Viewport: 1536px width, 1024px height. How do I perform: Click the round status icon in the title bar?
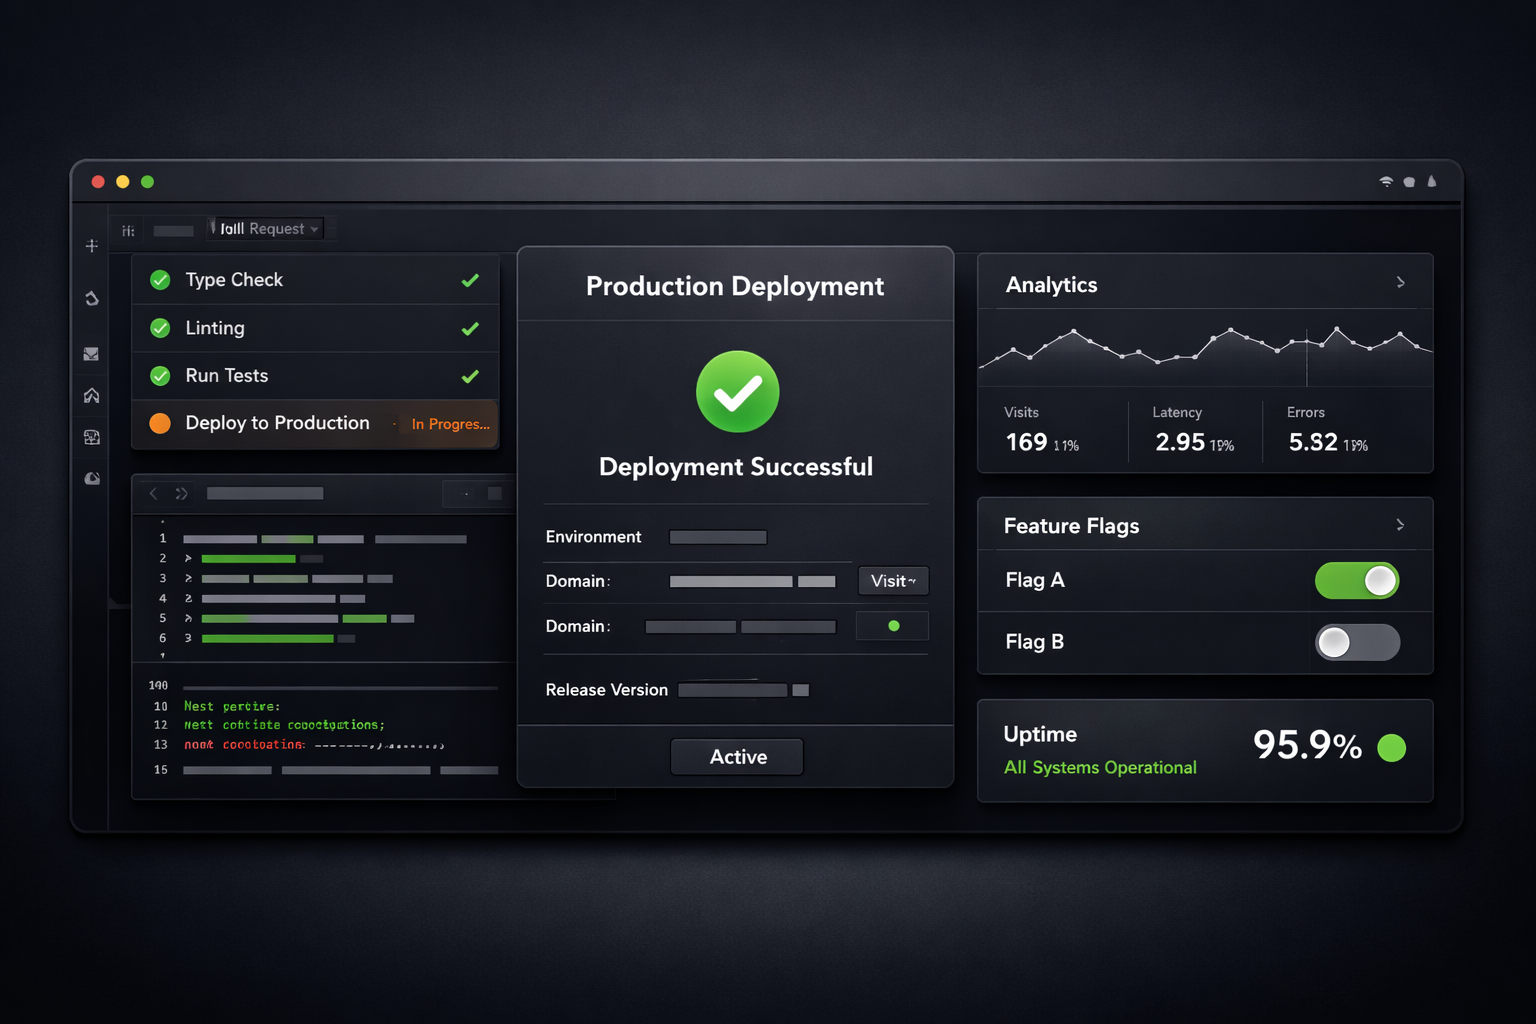point(1409,182)
